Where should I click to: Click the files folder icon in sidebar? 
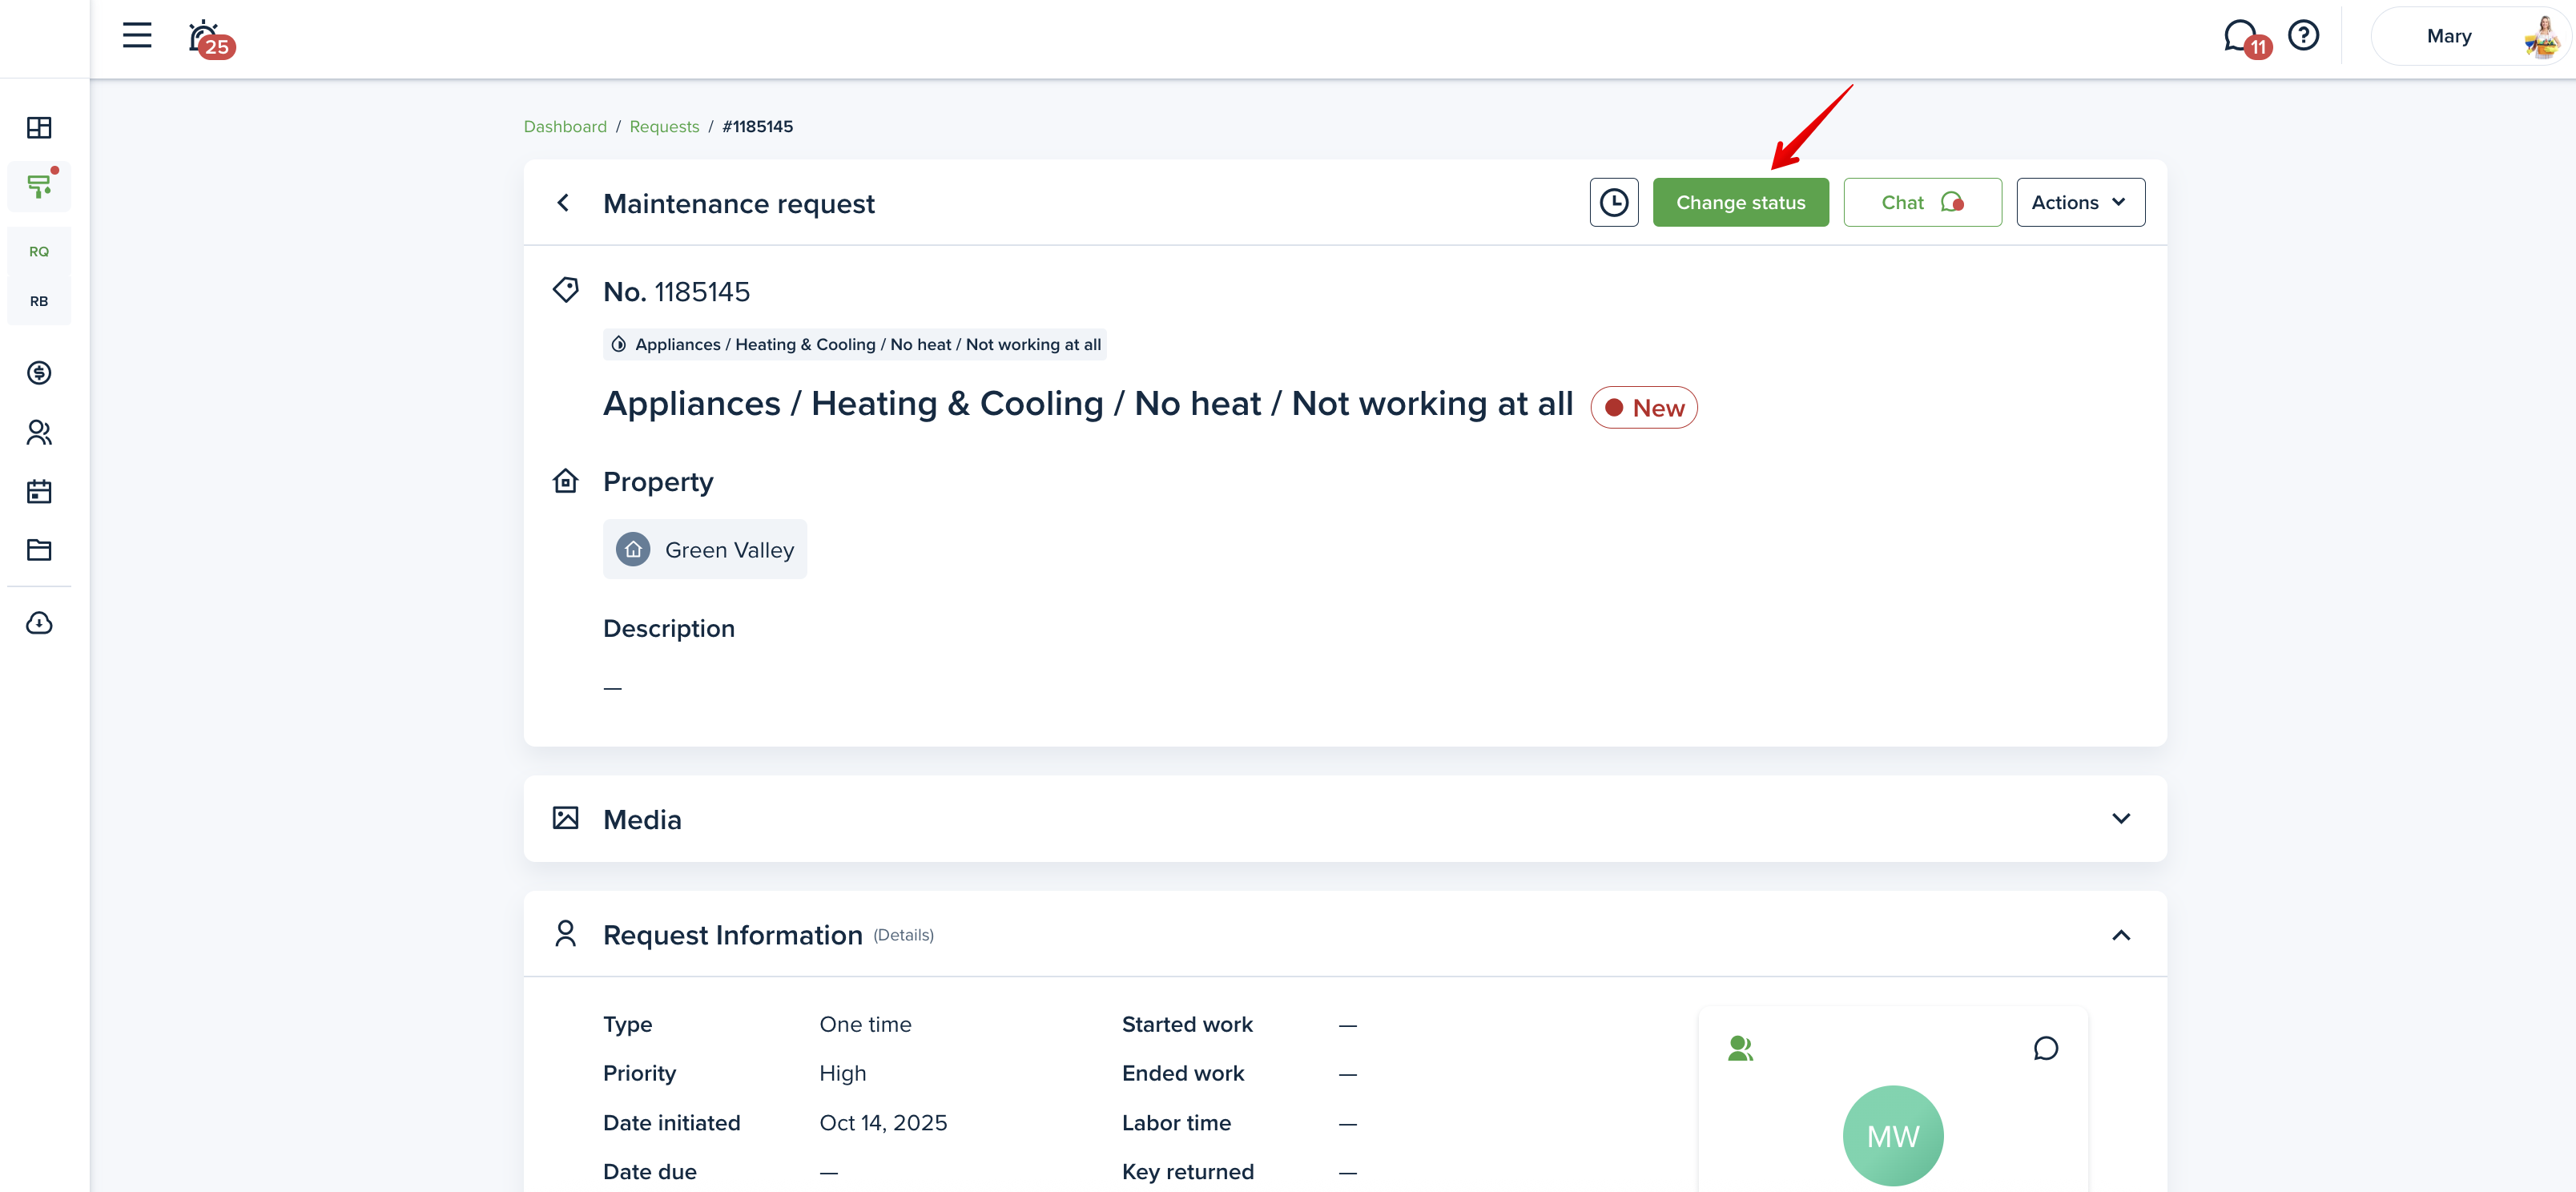39,550
